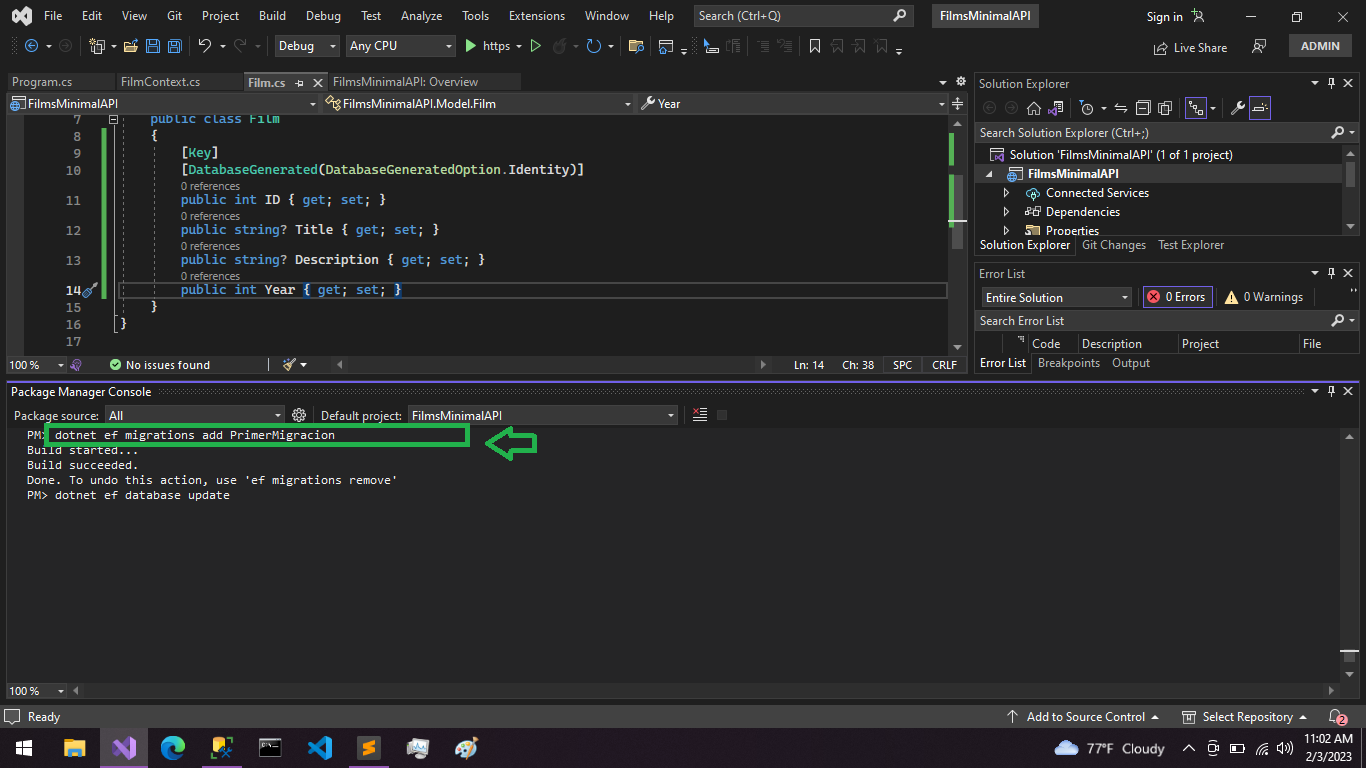
Task: Open Solution Explorer Home view
Action: (x=1035, y=107)
